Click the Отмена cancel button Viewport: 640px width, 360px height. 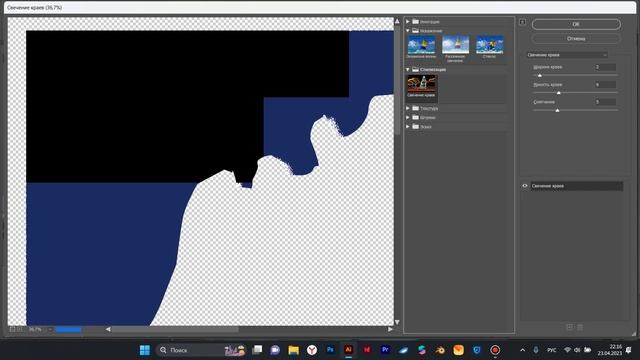click(x=576, y=39)
